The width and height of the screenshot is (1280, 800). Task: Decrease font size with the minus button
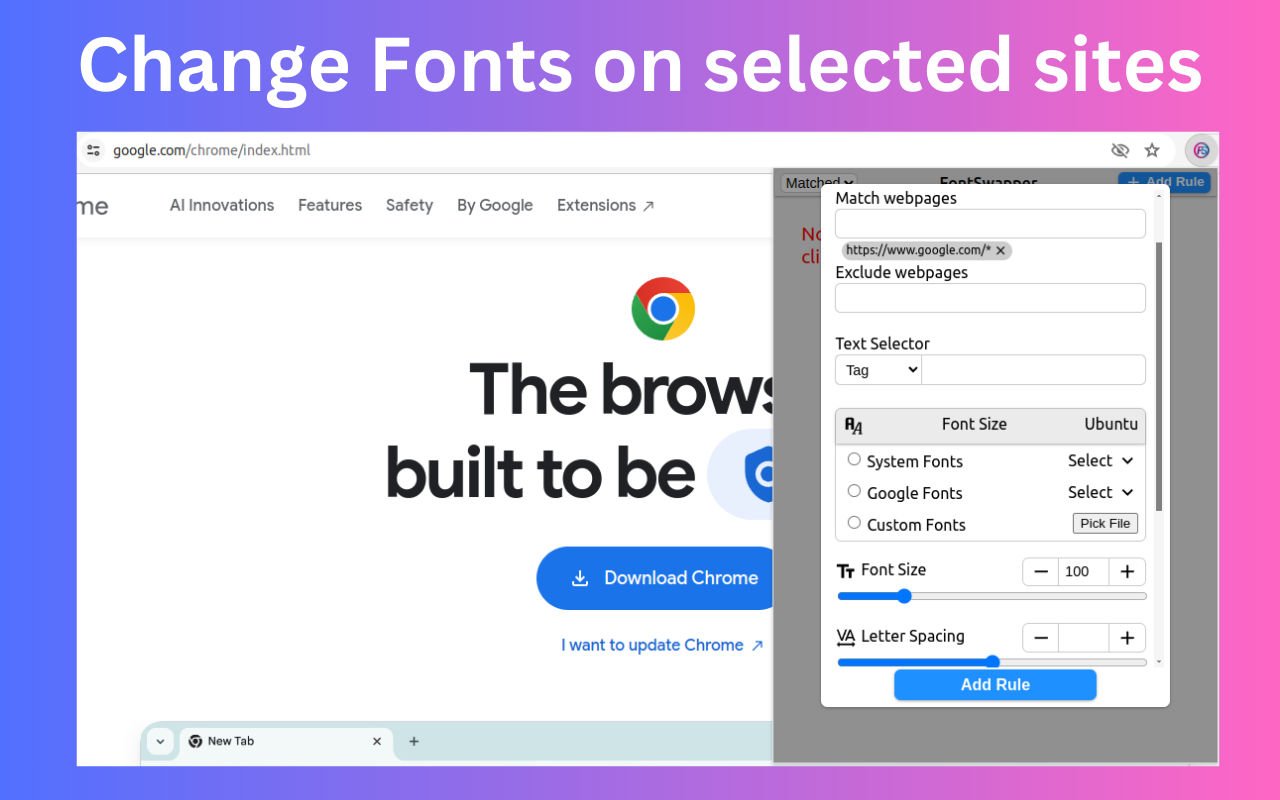1041,572
